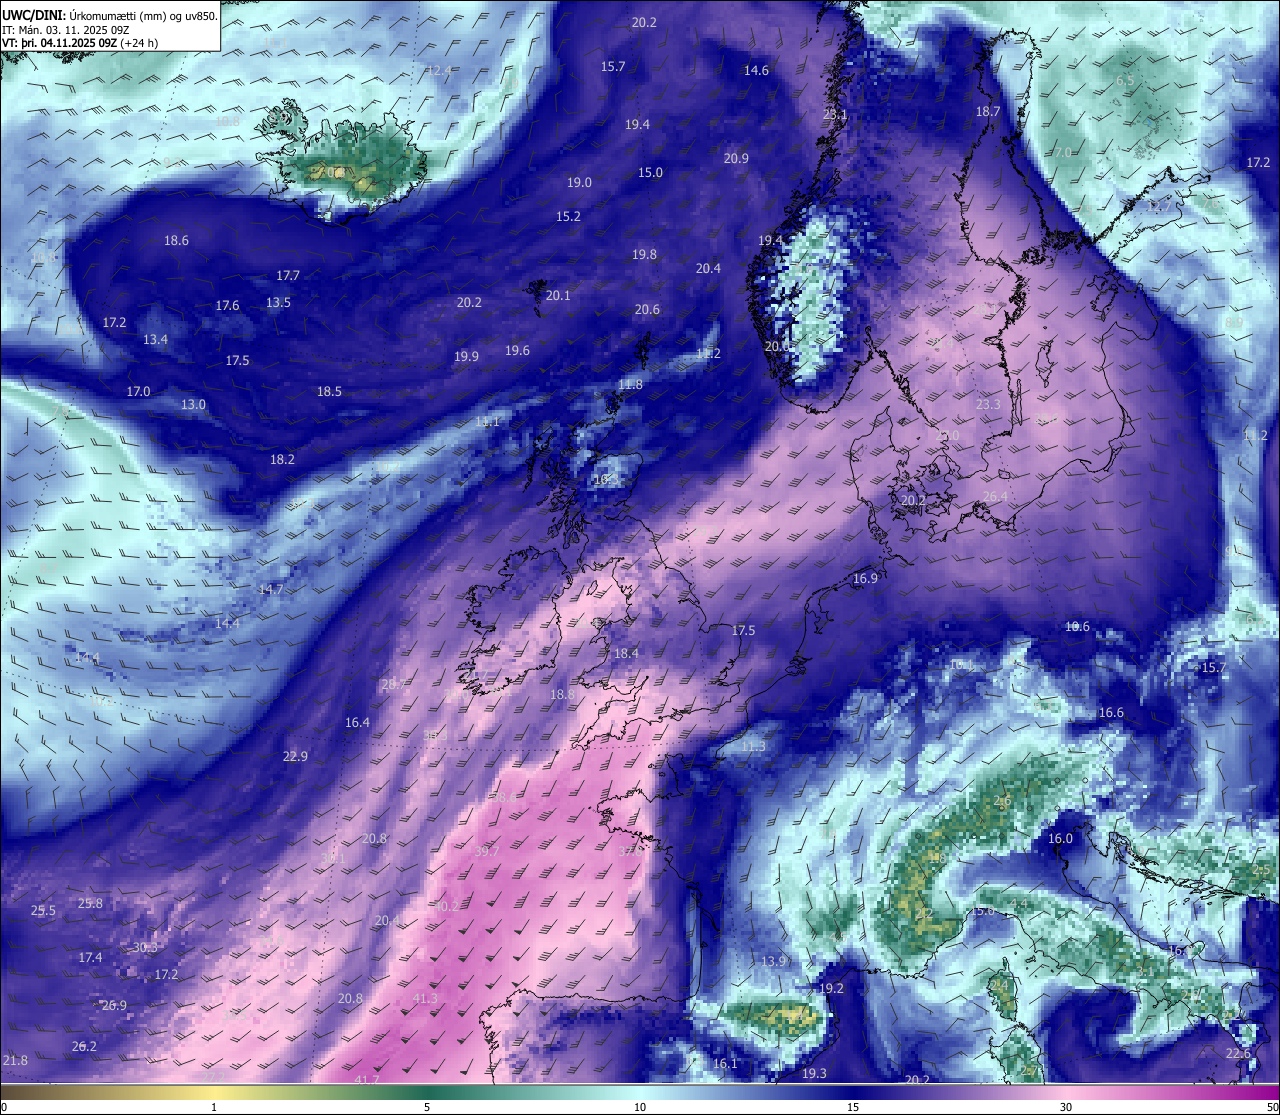Click the 22.6 value at the lower right
Viewport: 1280px width, 1115px height.
(1238, 1053)
